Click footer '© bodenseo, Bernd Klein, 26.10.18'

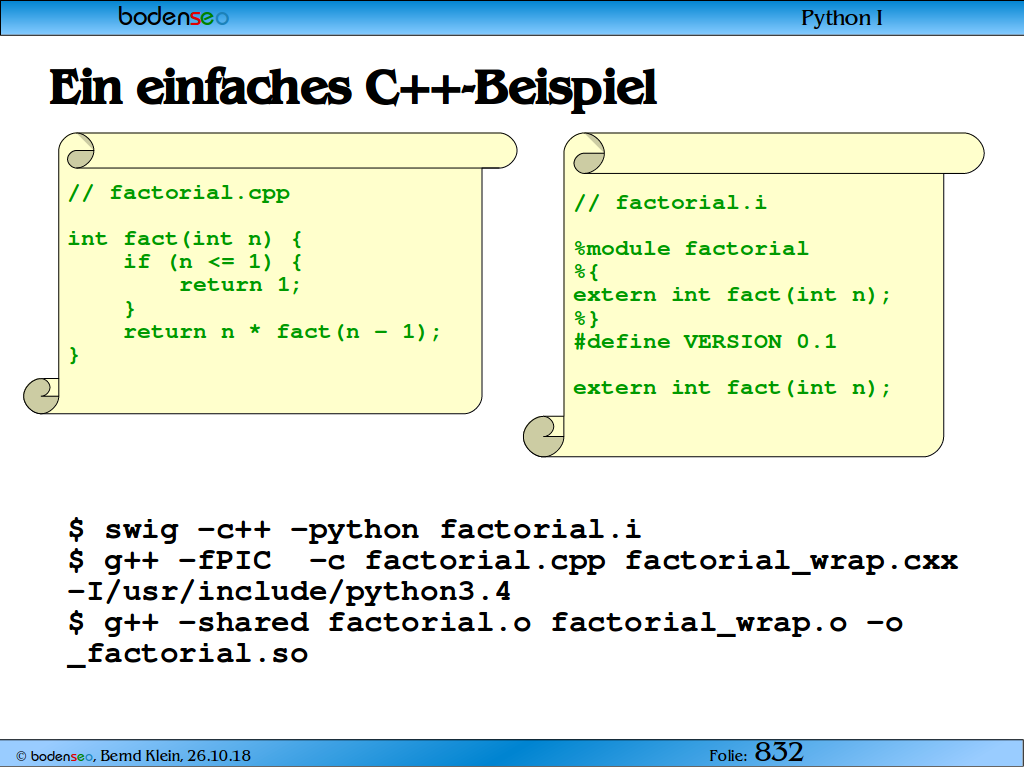(133, 756)
